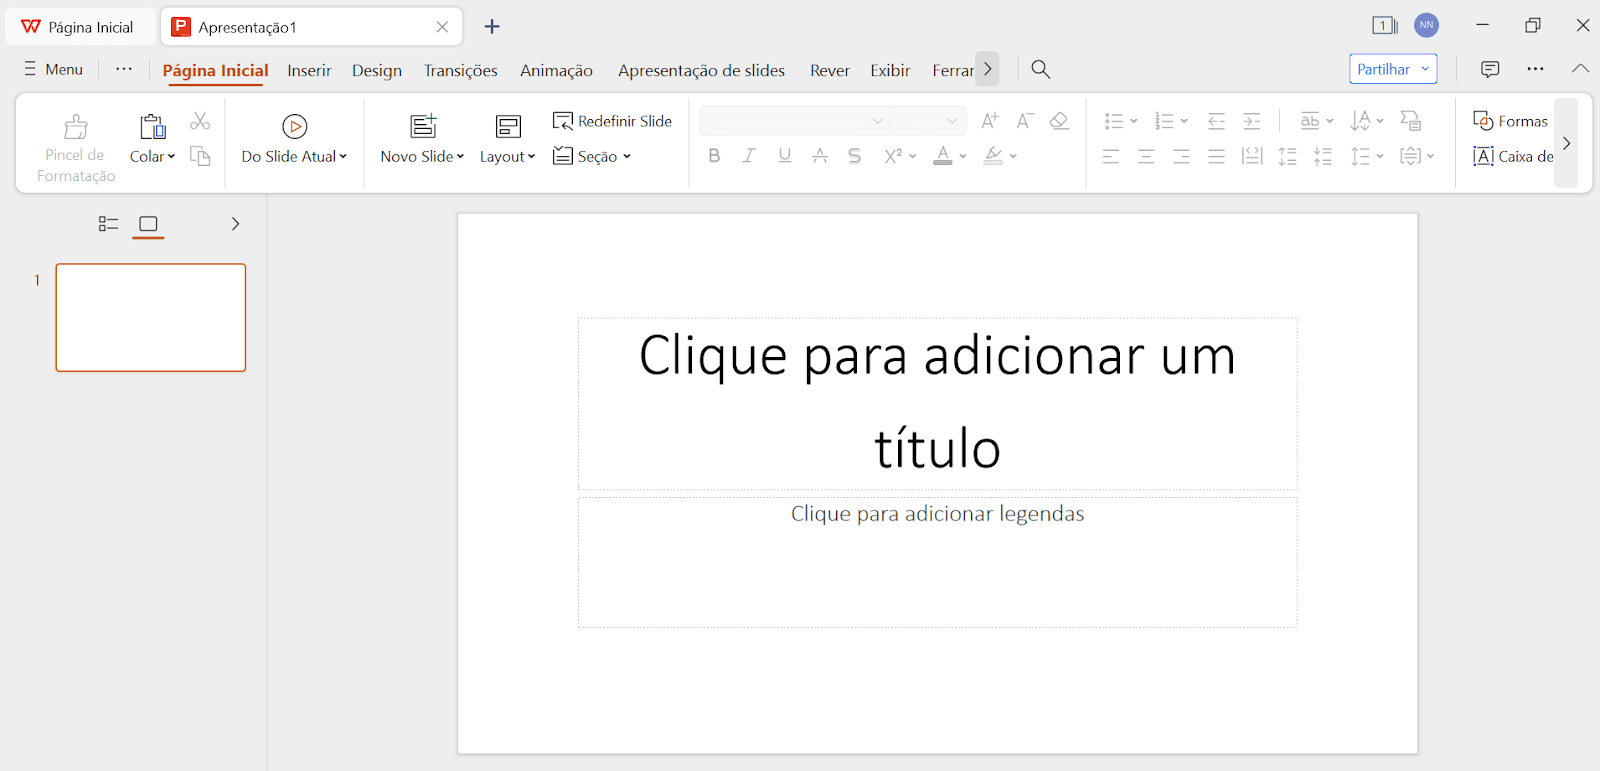1600x771 pixels.
Task: Open the Menu button
Action: [54, 69]
